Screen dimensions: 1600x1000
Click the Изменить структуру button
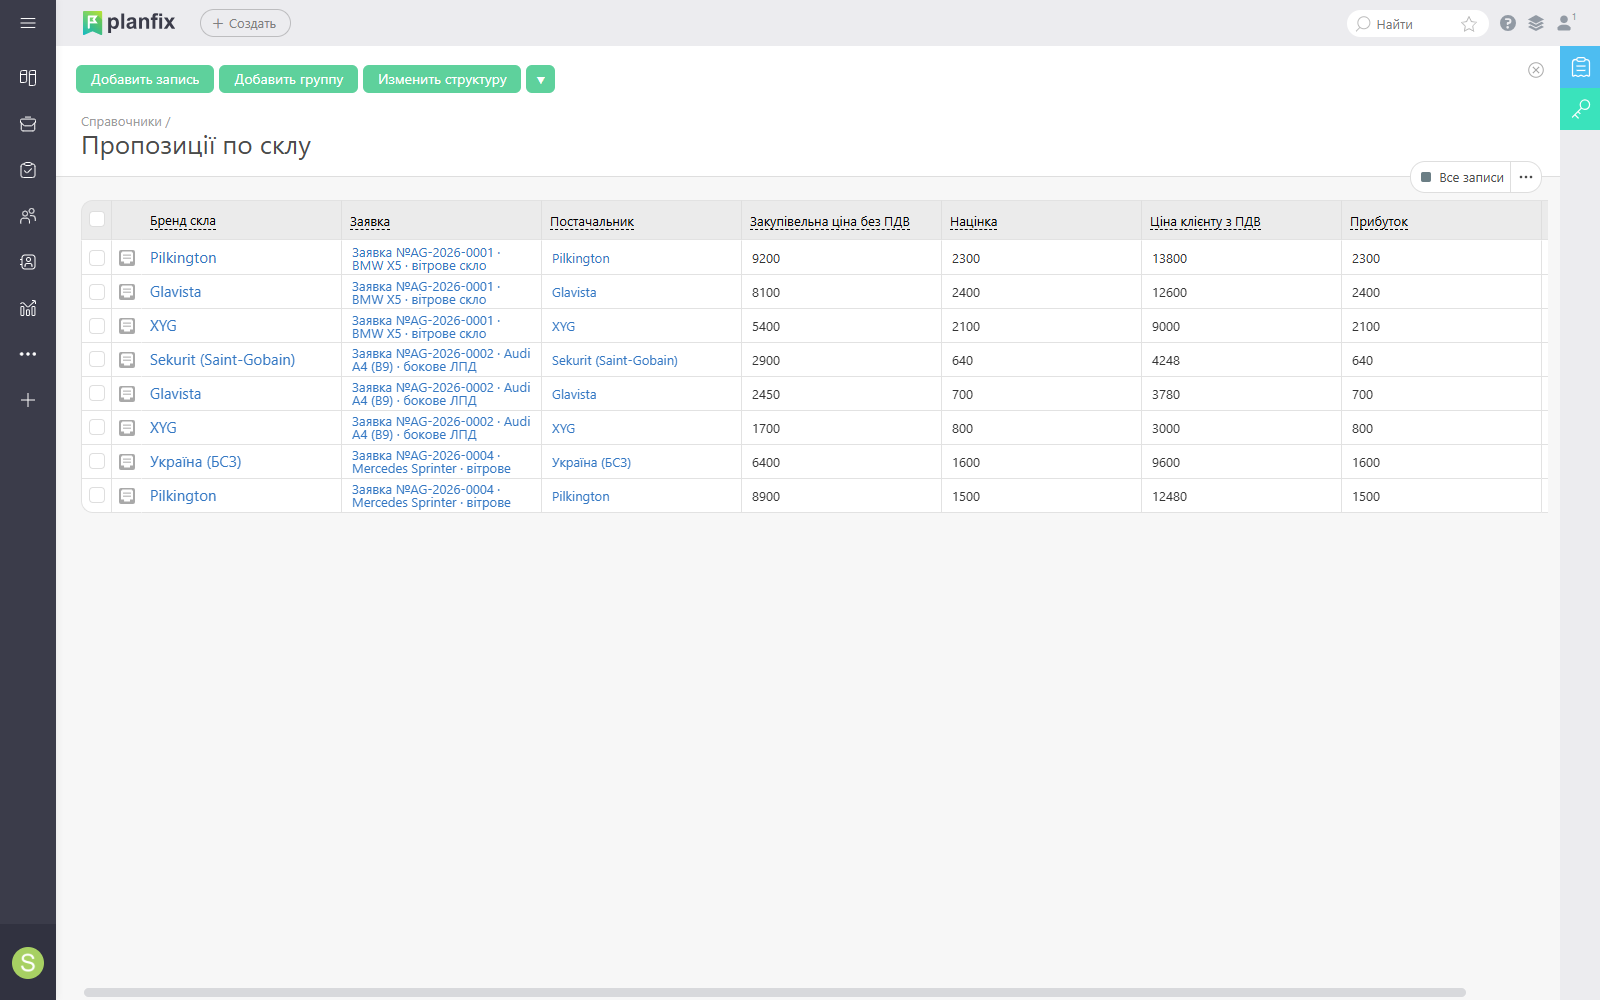[442, 79]
